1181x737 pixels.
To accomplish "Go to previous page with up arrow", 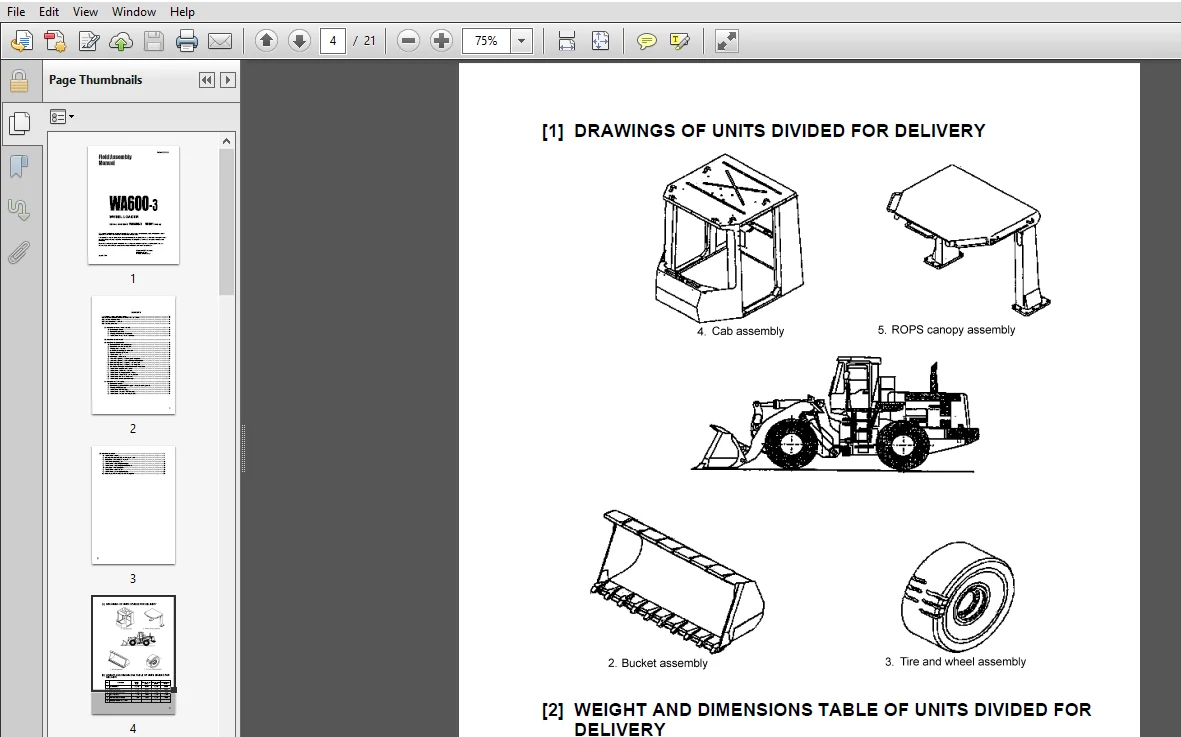I will coord(266,41).
